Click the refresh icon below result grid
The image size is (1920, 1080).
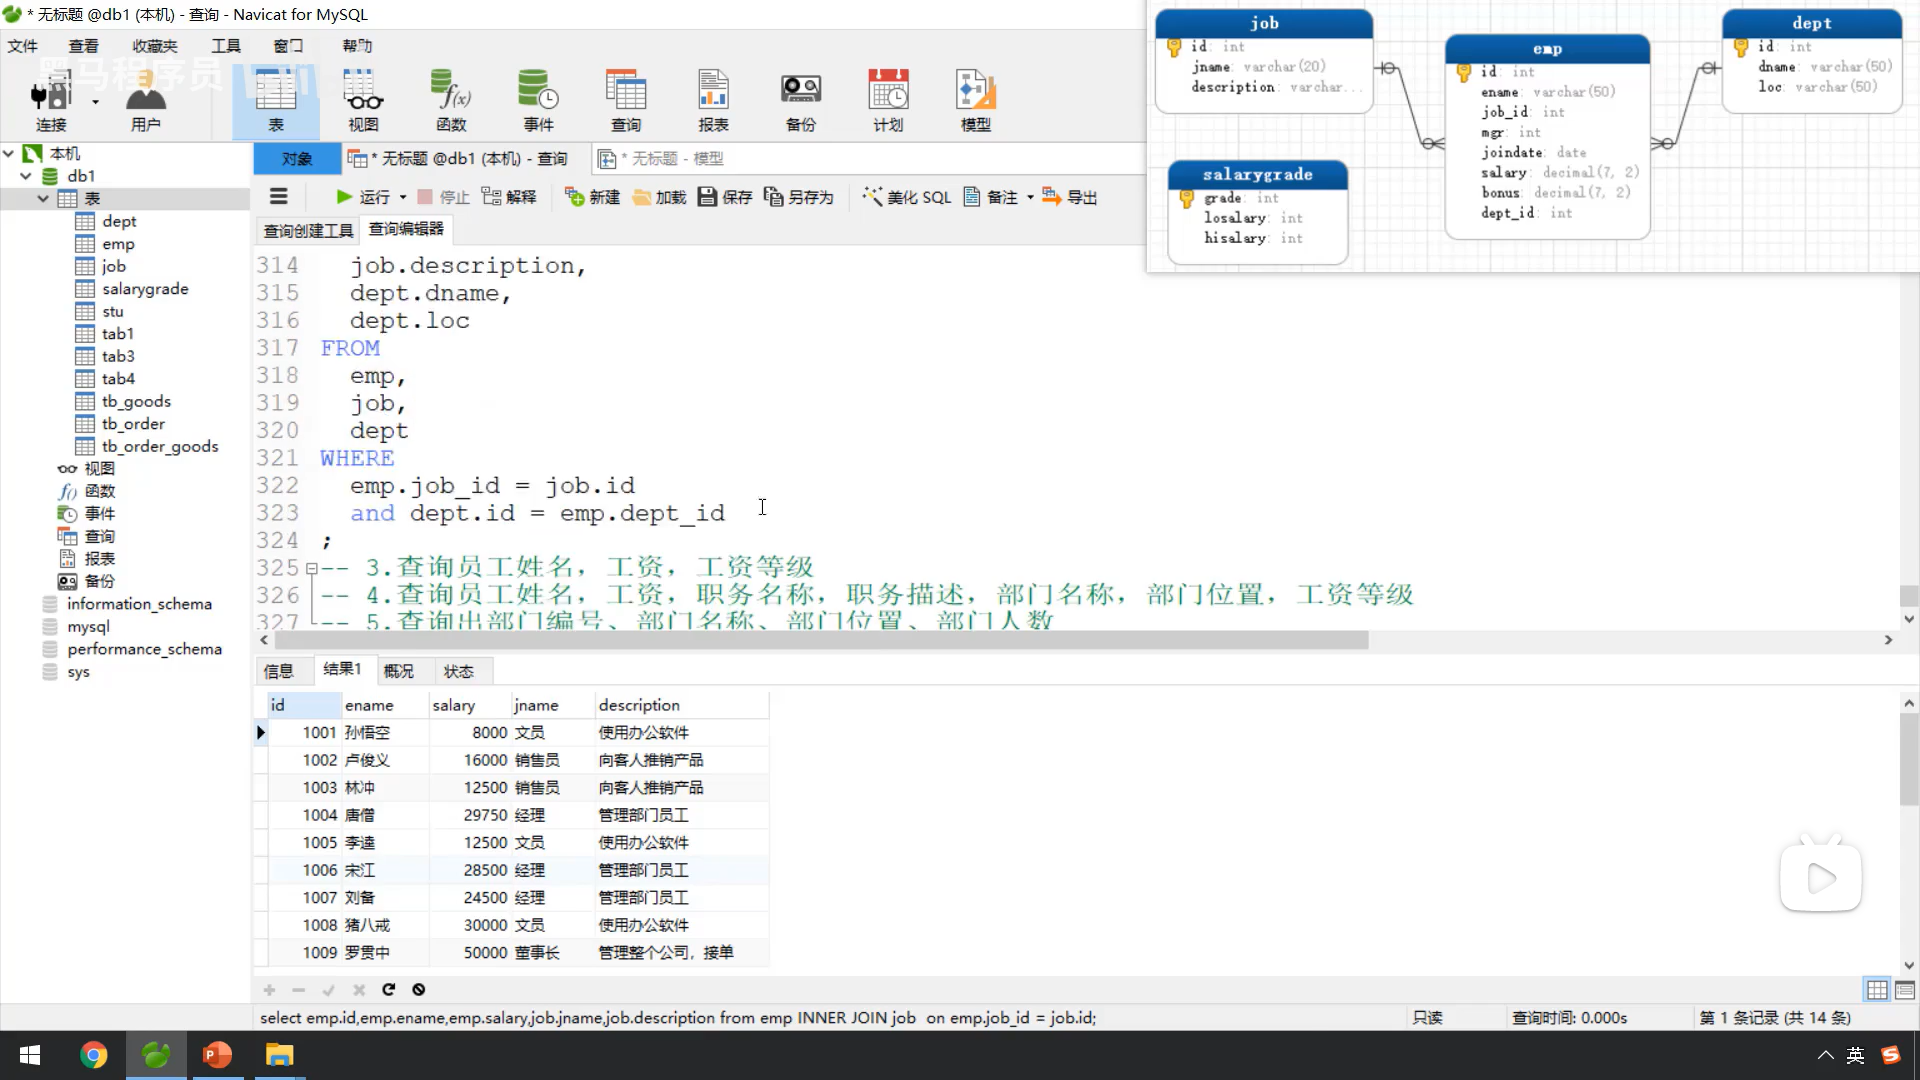[388, 989]
